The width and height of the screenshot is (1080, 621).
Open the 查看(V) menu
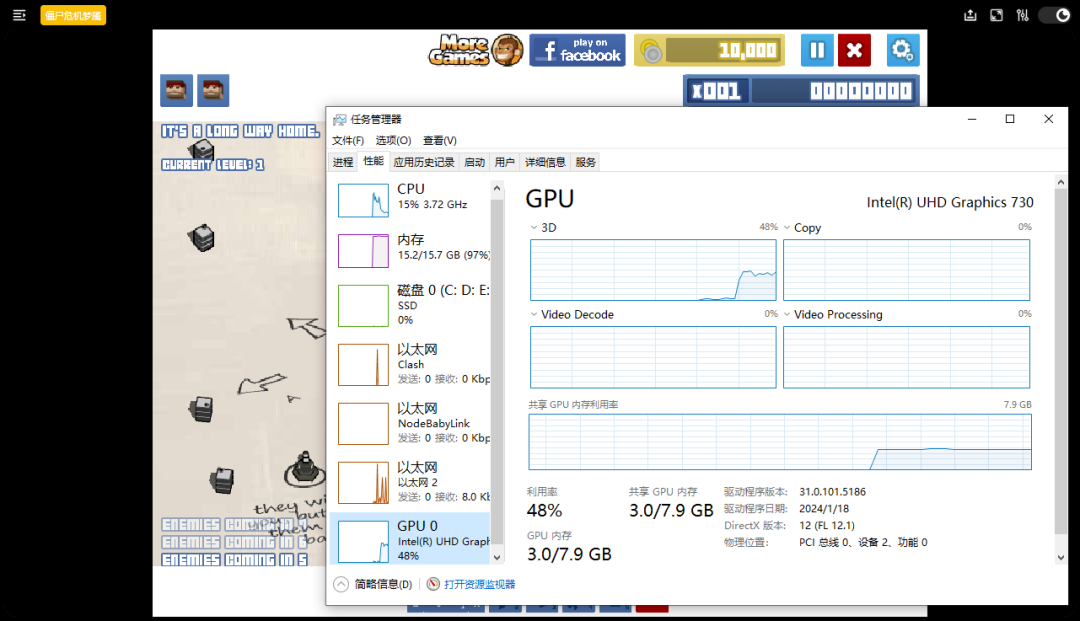pos(439,140)
